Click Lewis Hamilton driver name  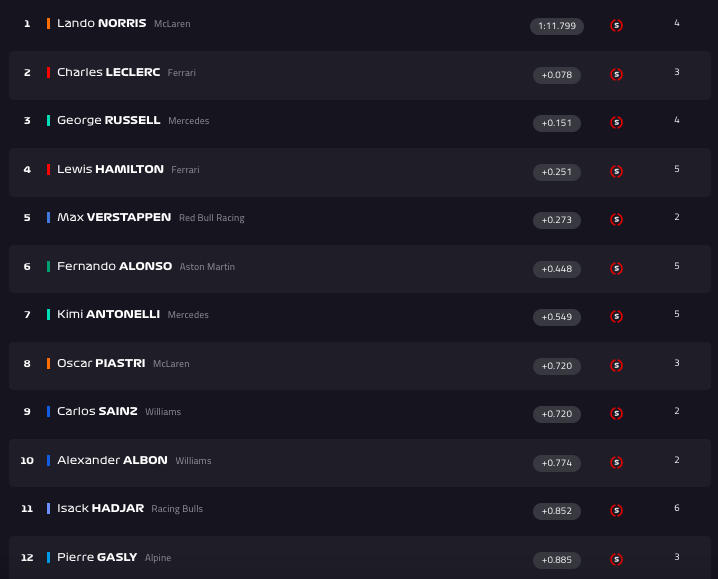click(110, 169)
